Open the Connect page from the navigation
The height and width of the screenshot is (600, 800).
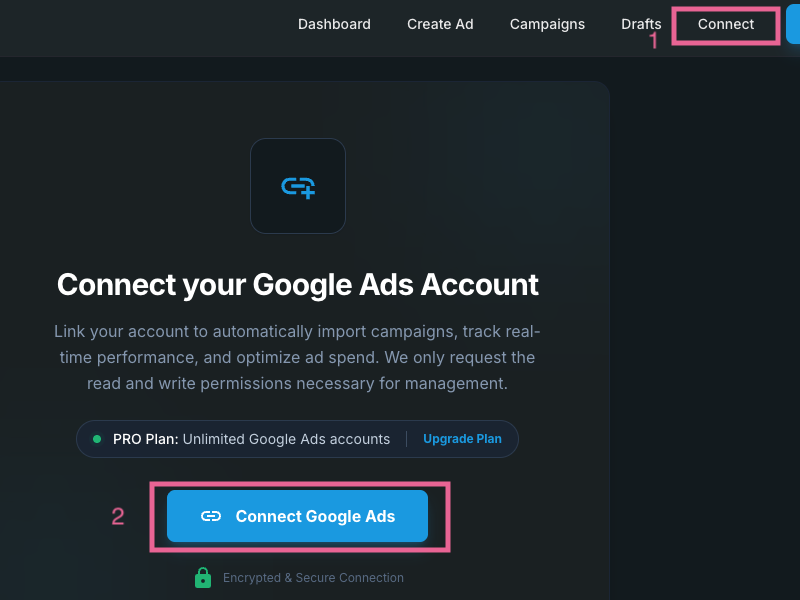click(725, 24)
